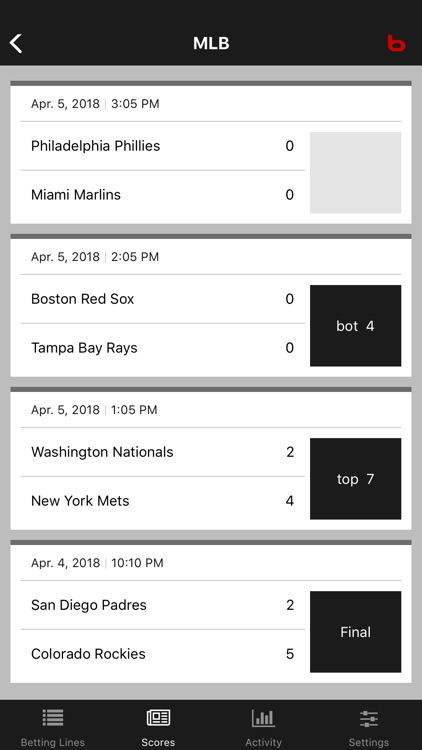Tap the MLB title in header
Viewport: 422px width, 750px height.
[x=211, y=44]
